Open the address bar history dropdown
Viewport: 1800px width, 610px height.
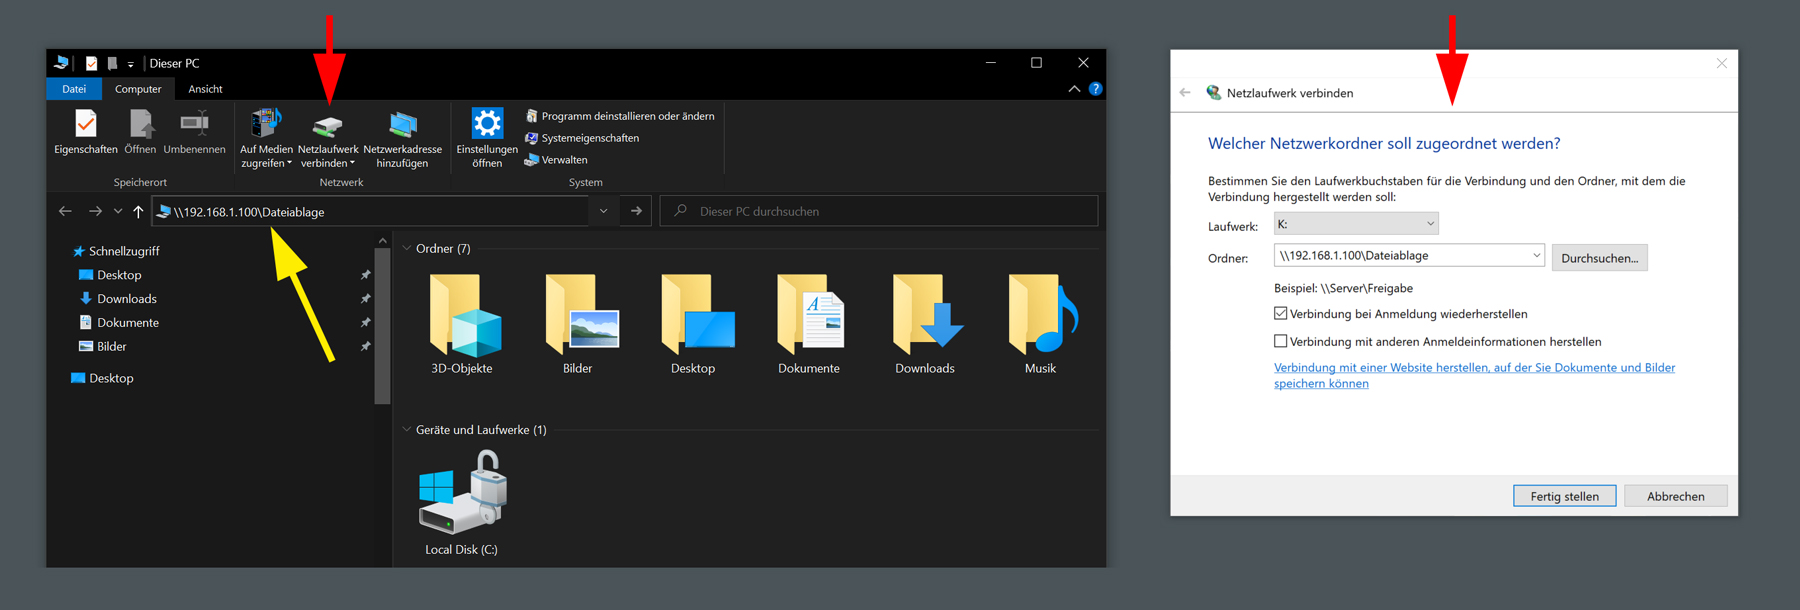(603, 212)
